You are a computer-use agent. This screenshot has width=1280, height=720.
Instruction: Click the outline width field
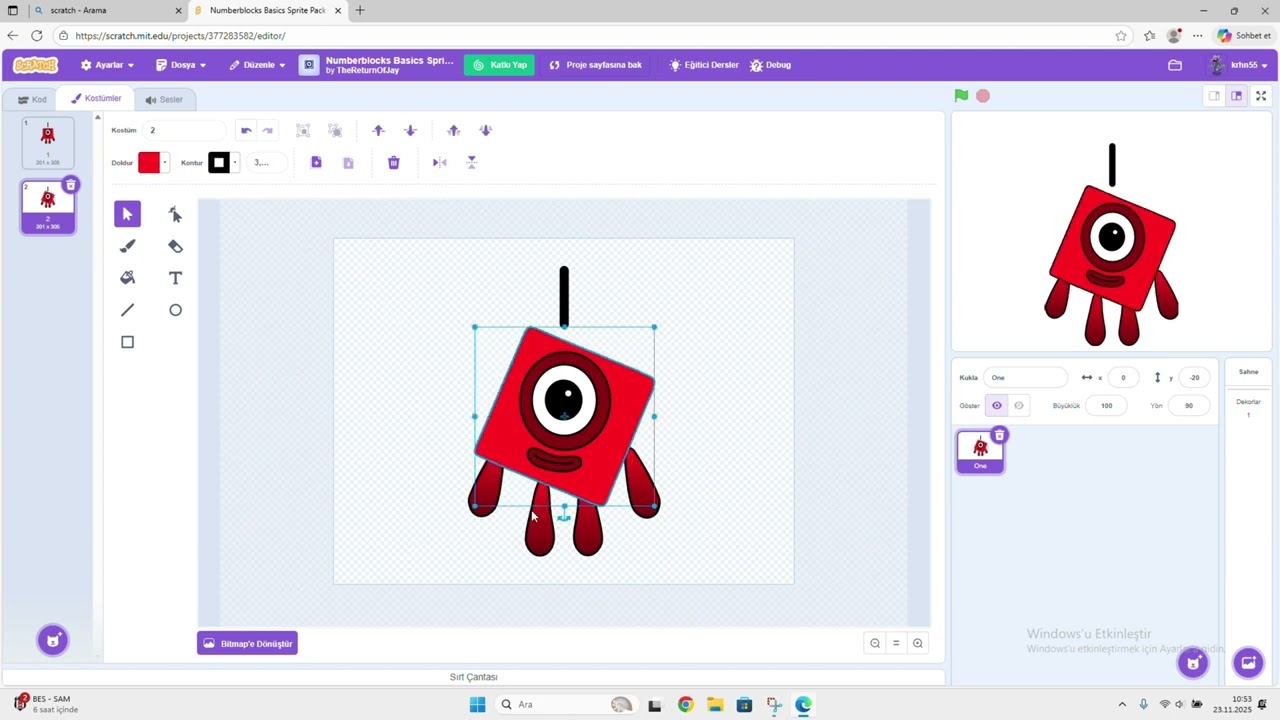(x=267, y=162)
